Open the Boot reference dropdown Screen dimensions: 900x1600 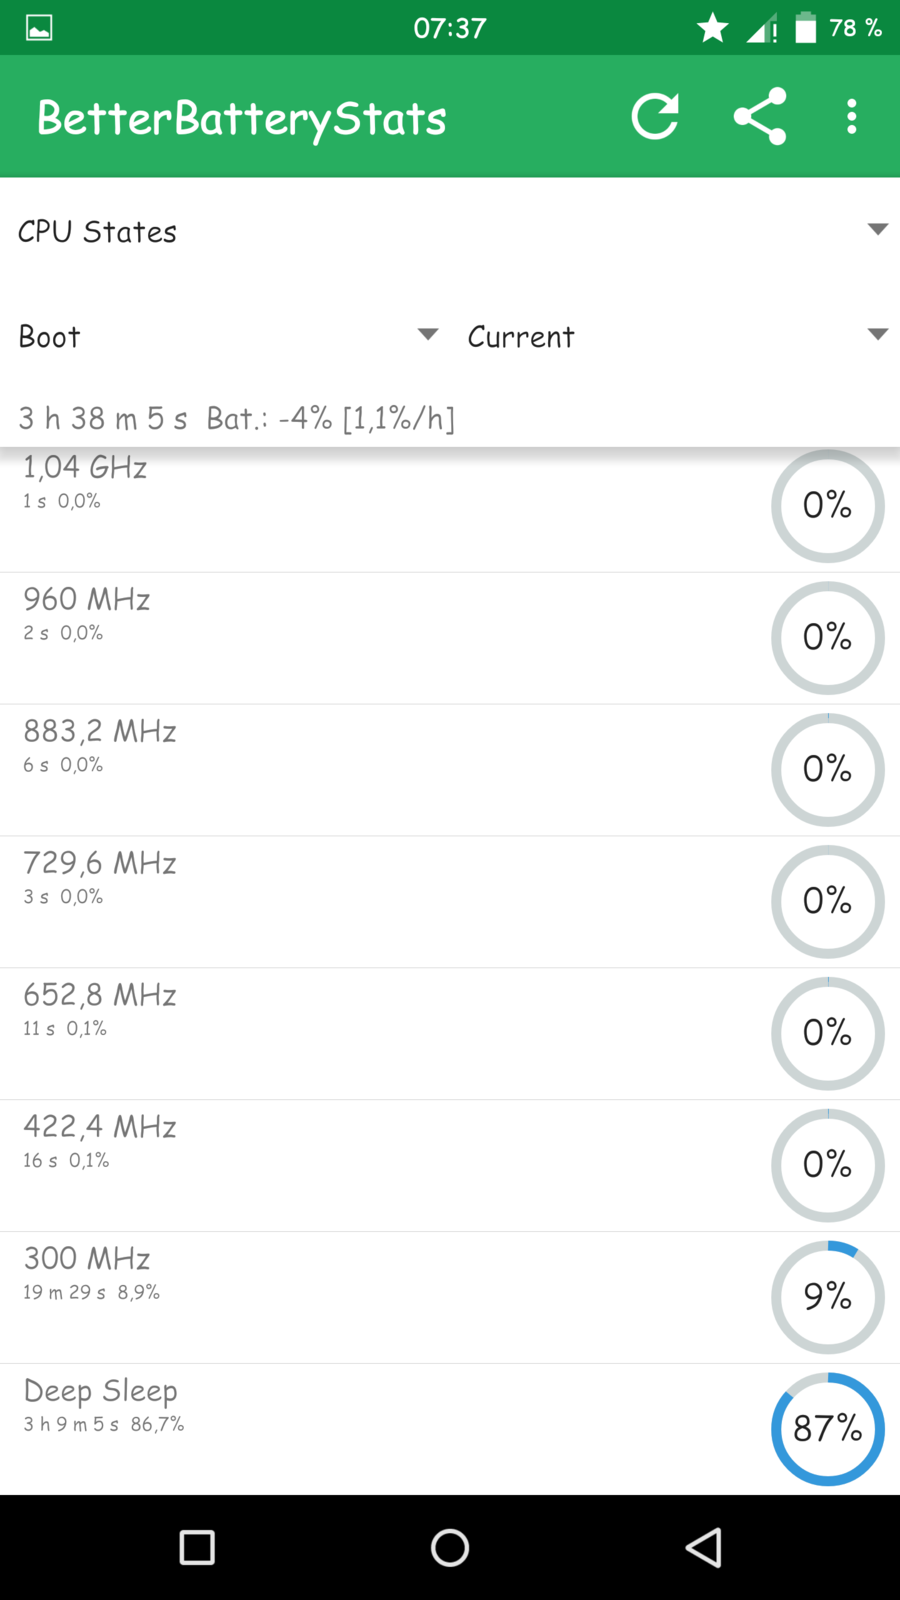click(228, 336)
